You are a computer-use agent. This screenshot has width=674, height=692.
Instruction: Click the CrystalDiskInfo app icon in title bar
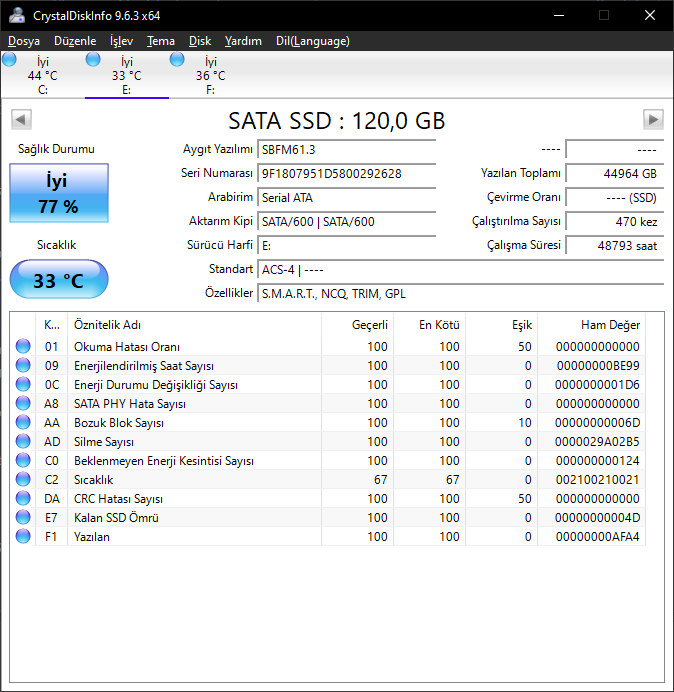[x=17, y=15]
